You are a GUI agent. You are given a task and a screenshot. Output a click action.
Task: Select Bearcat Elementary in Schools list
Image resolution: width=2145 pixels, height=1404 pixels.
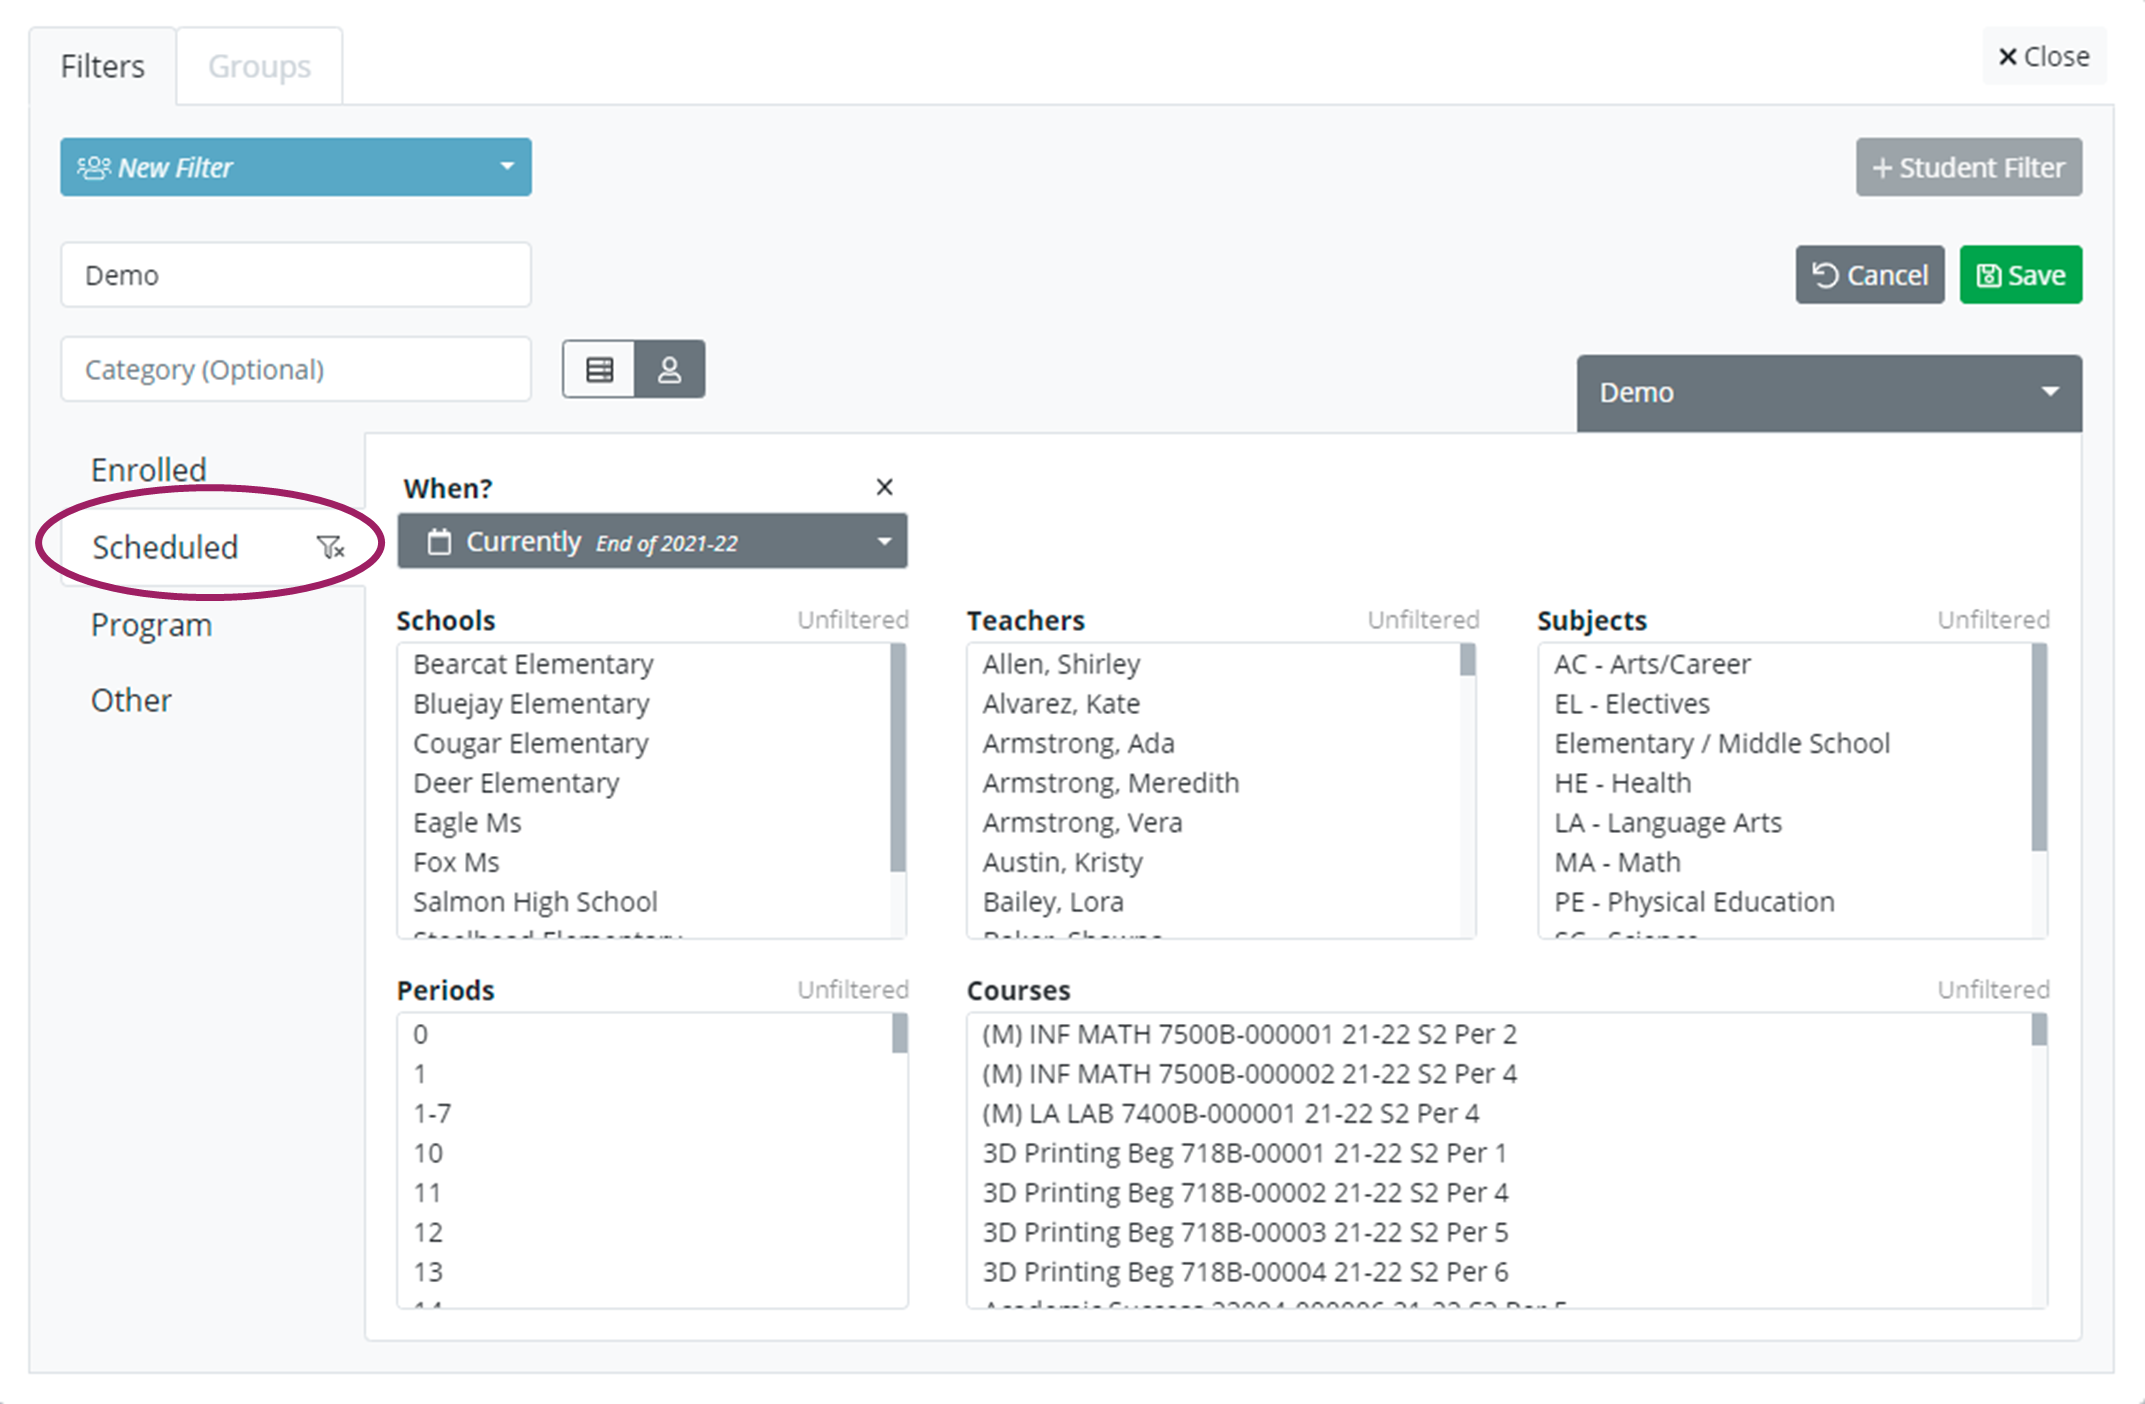[533, 664]
